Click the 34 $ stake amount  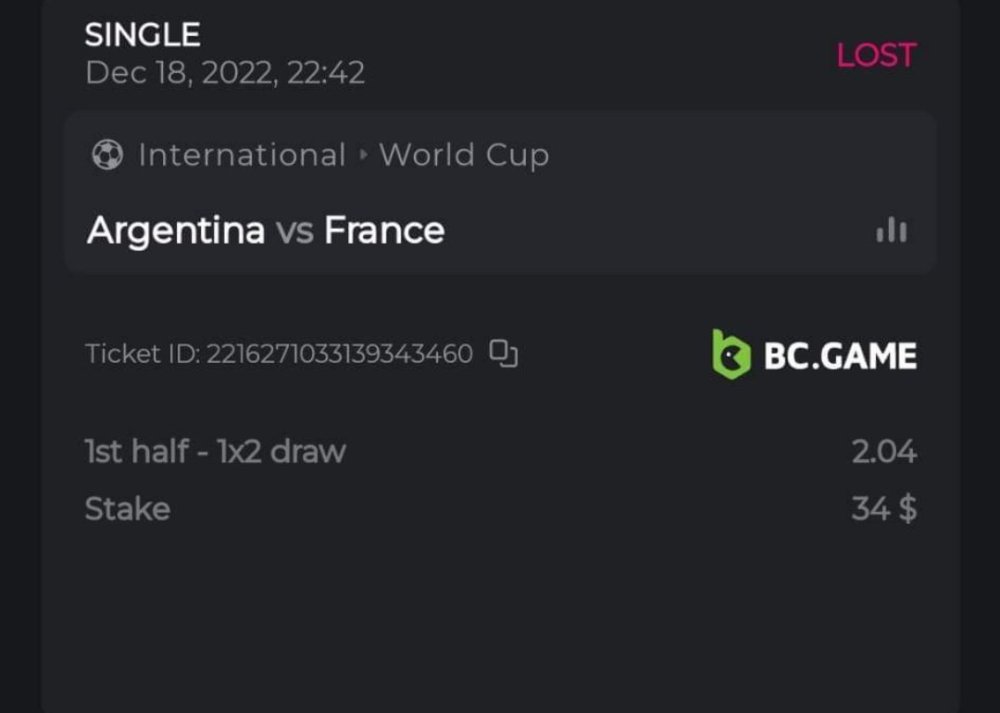tap(884, 509)
